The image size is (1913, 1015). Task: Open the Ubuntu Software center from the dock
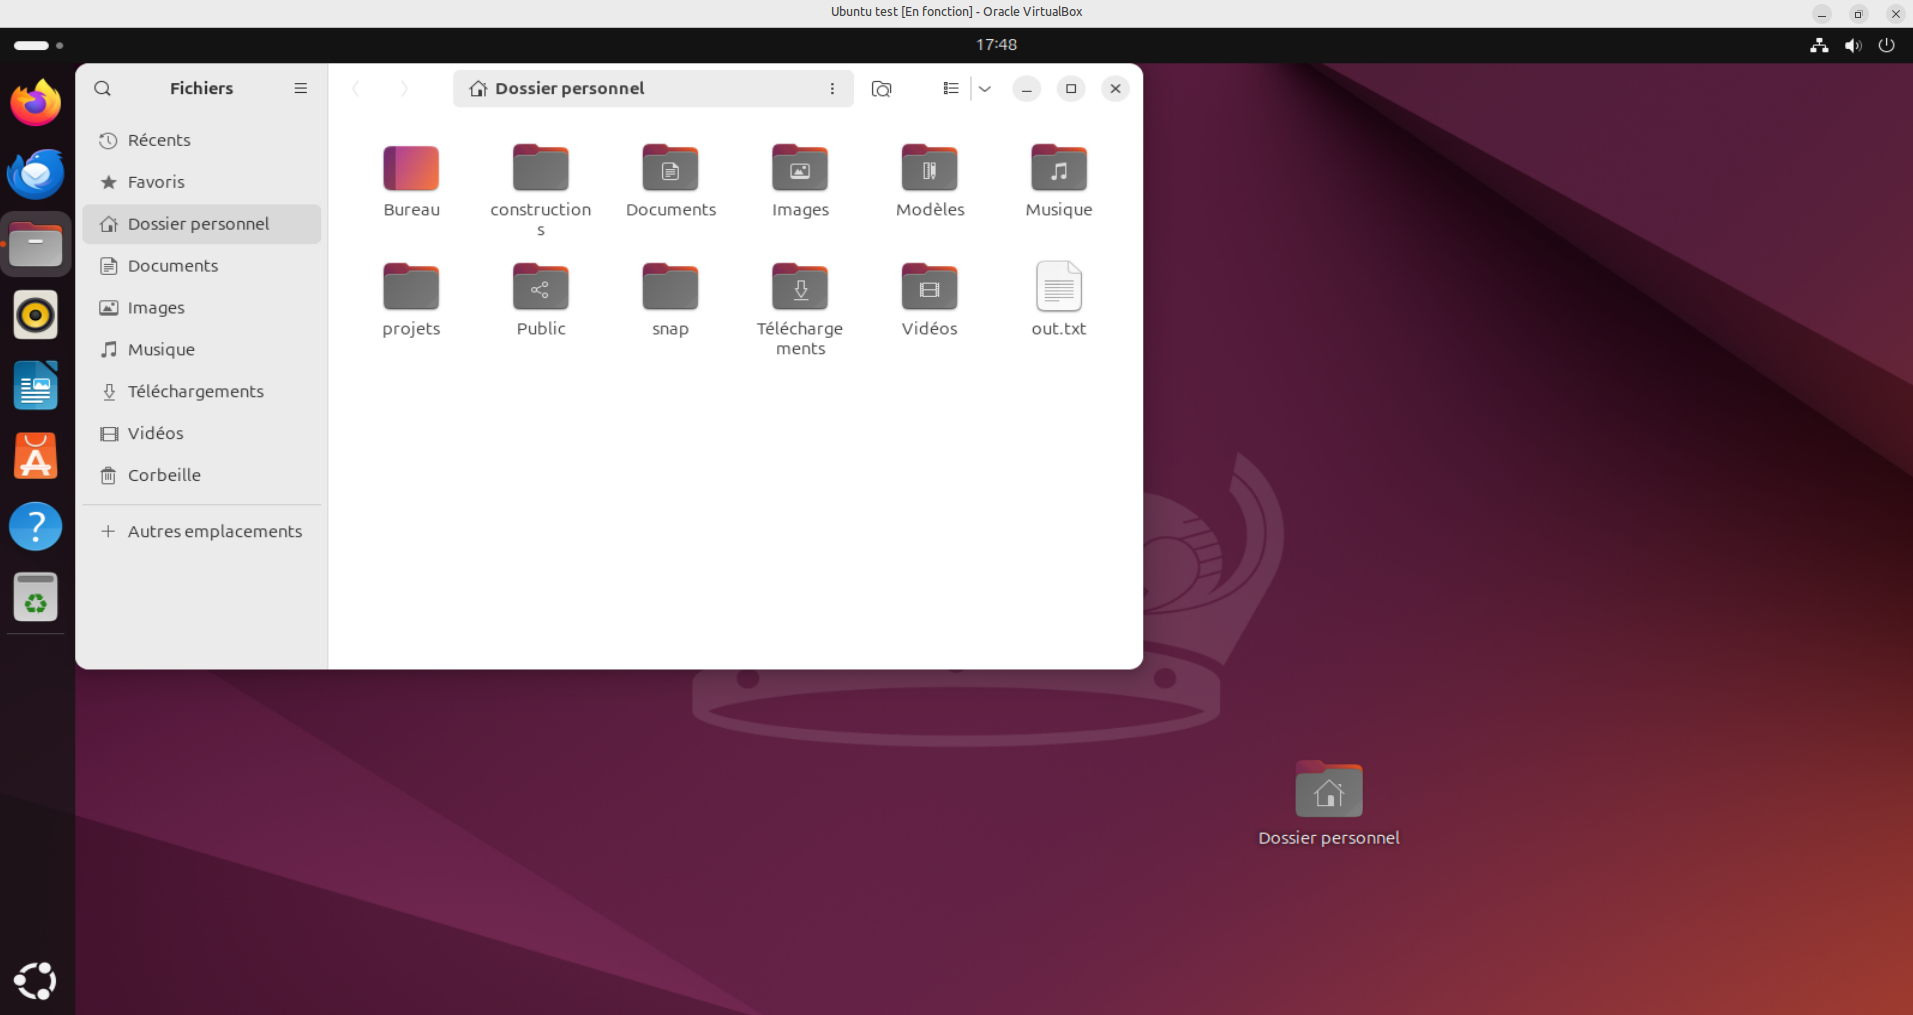35,456
